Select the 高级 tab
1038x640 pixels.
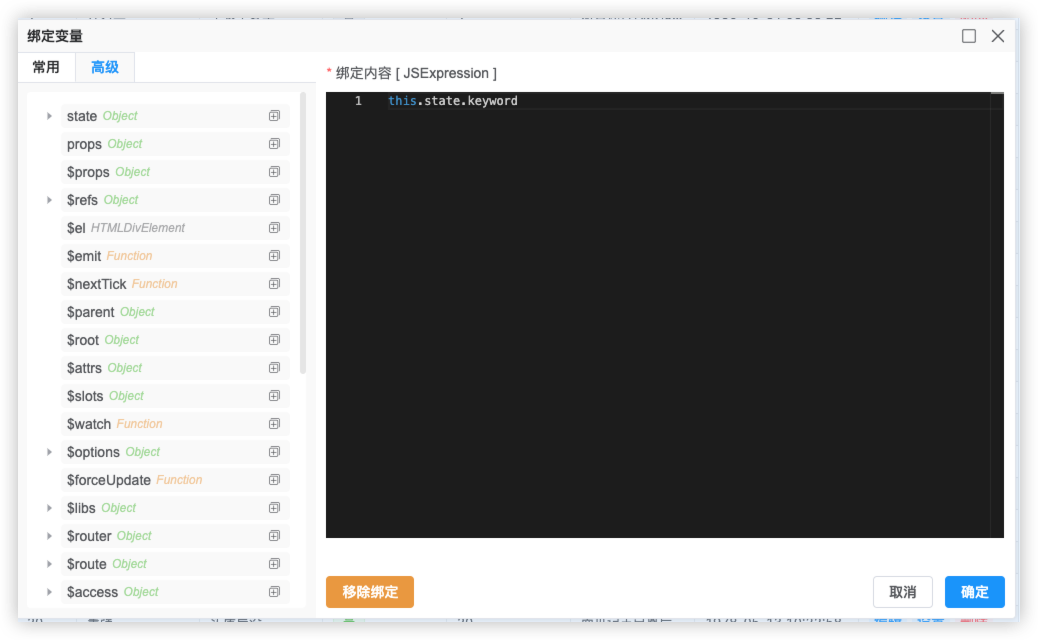coord(105,67)
